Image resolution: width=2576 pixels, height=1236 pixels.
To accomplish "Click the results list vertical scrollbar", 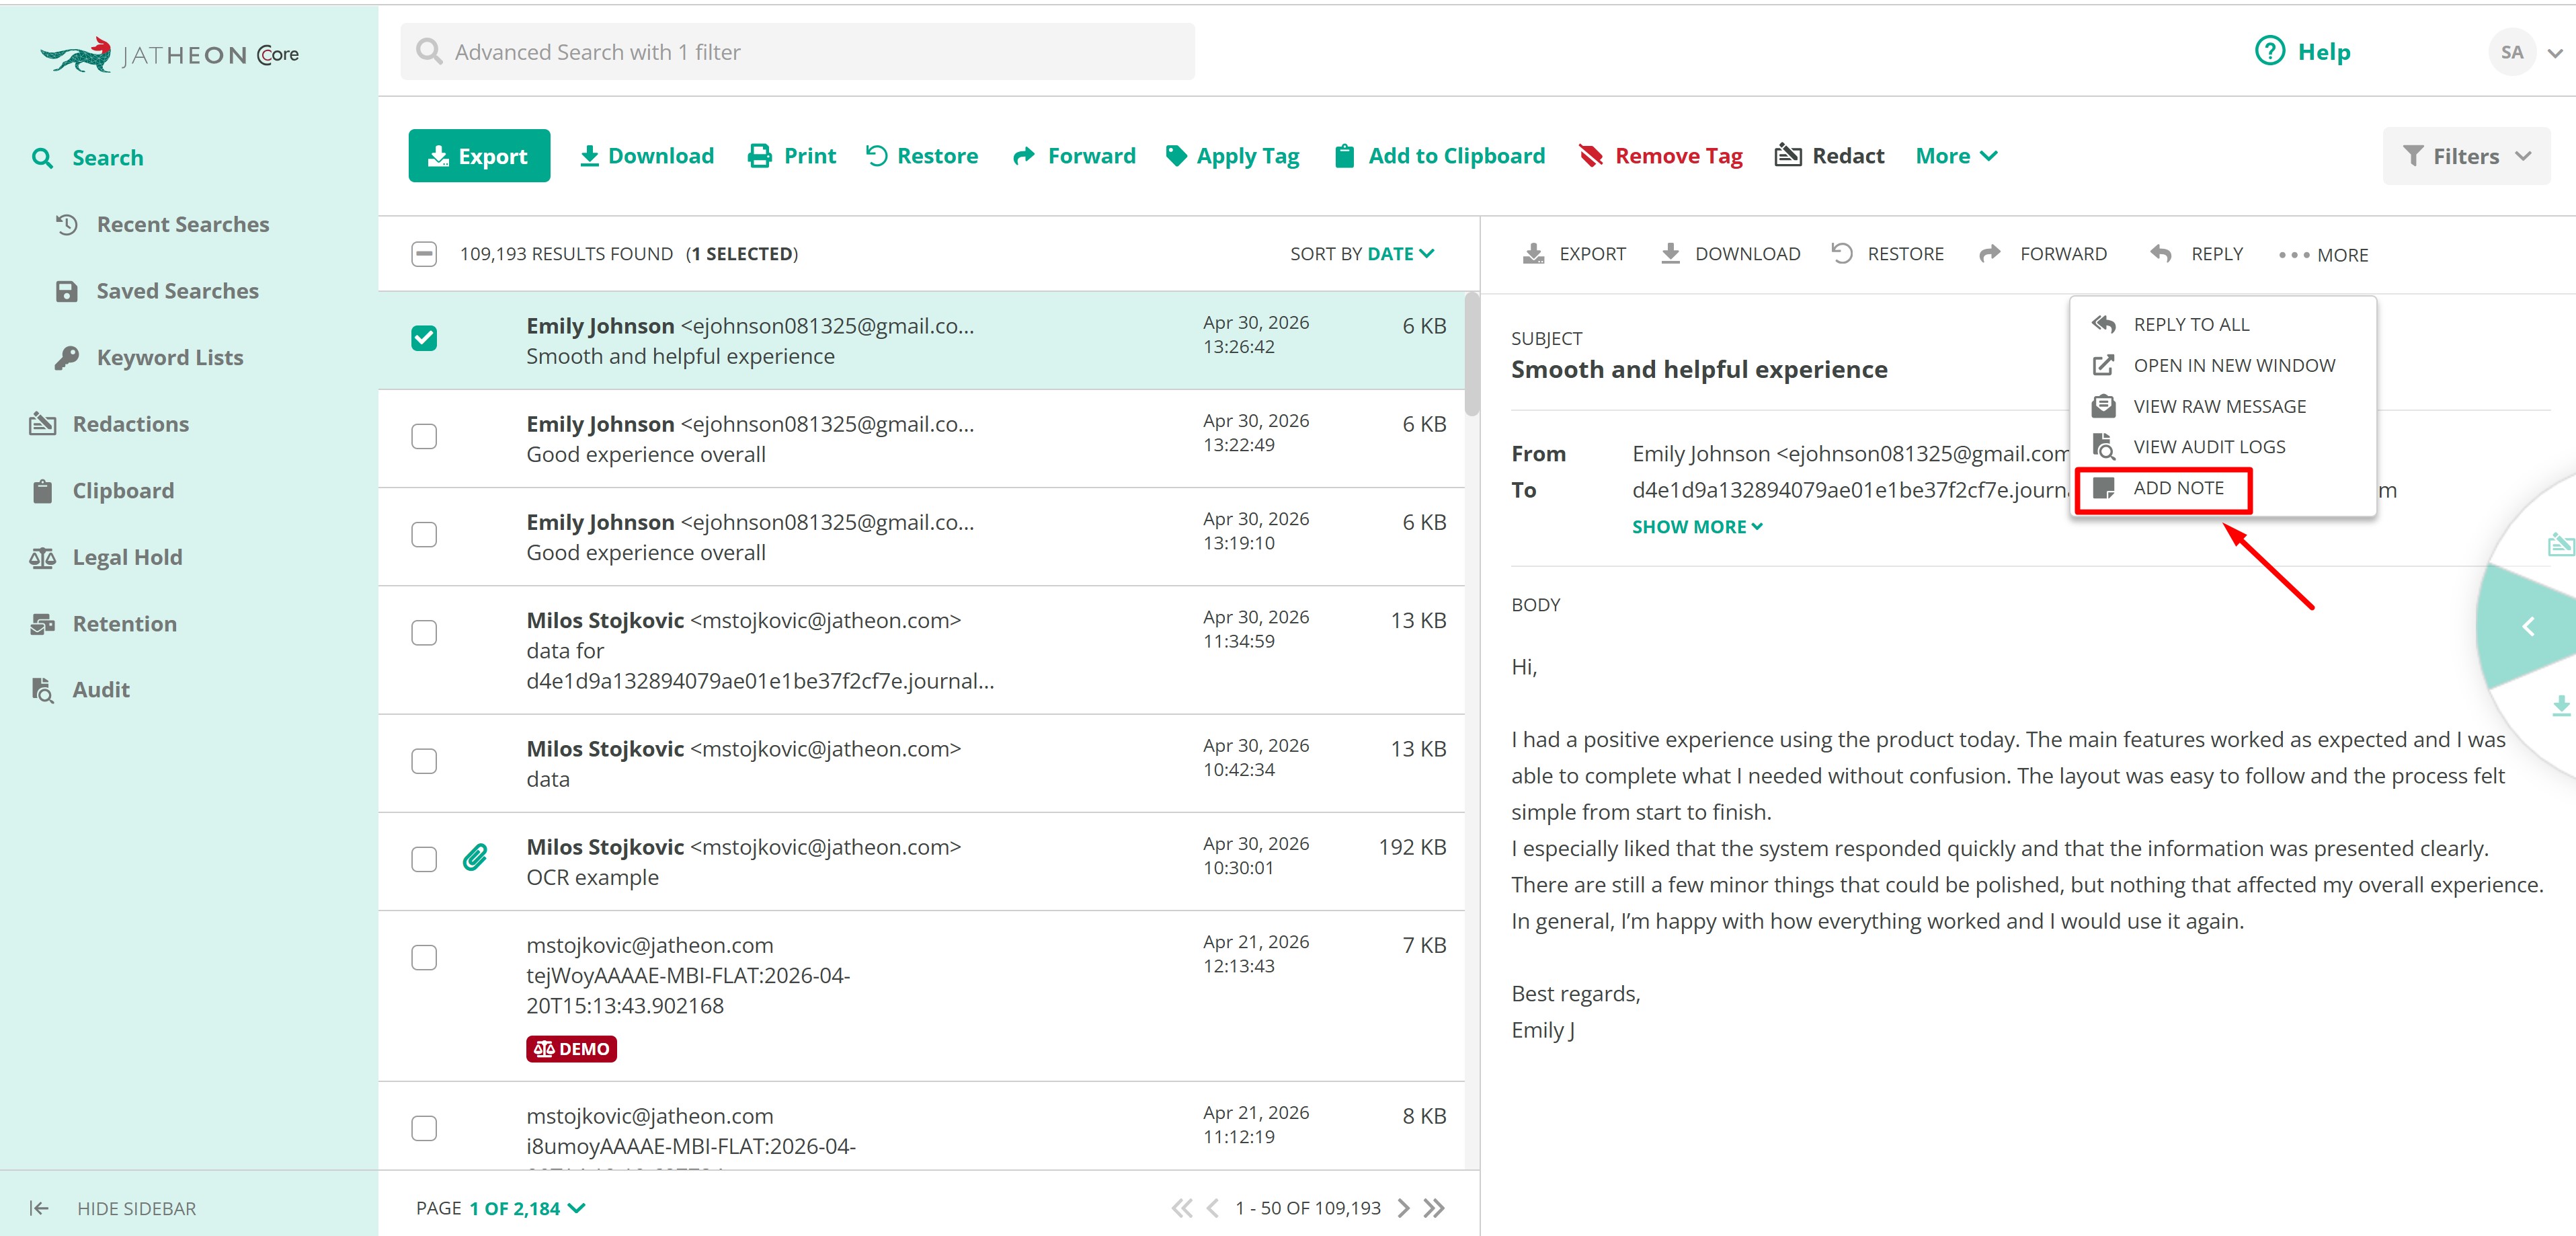I will click(1472, 354).
